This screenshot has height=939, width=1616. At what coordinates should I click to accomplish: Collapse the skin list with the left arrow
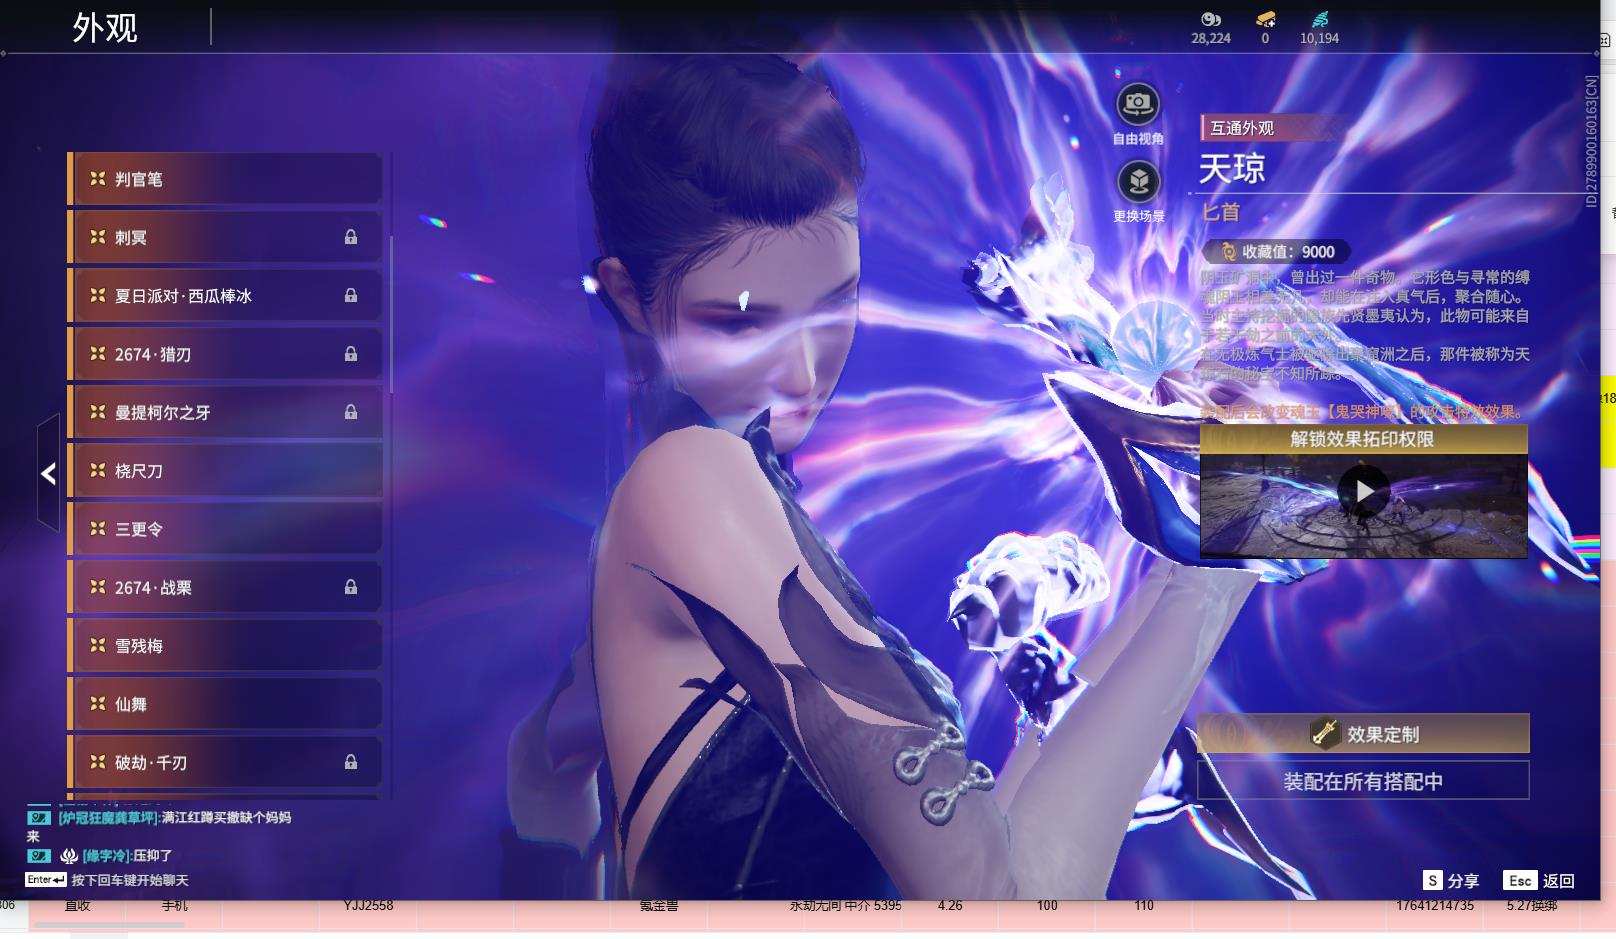48,473
